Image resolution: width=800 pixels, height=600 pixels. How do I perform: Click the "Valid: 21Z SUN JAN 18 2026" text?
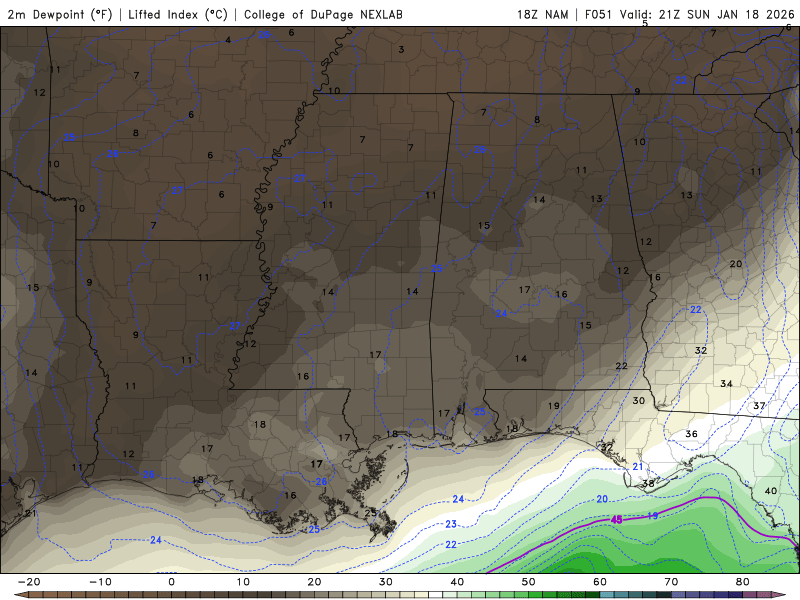tap(707, 14)
